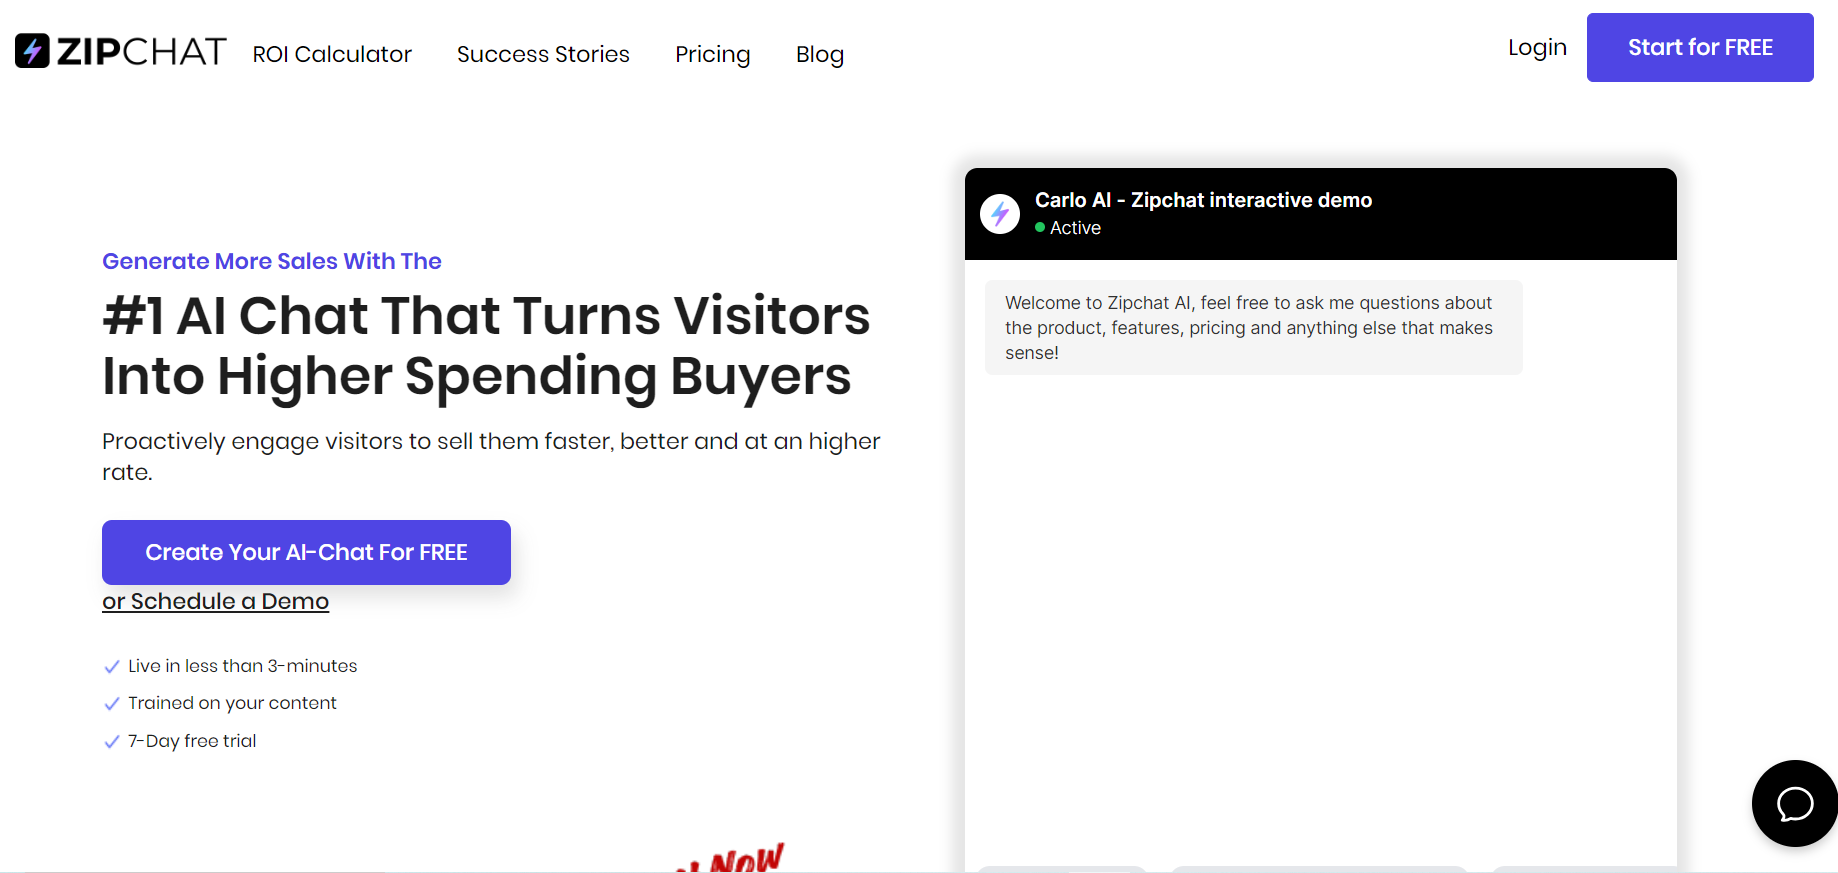Click Create Your AI-Chat For FREE

click(306, 552)
